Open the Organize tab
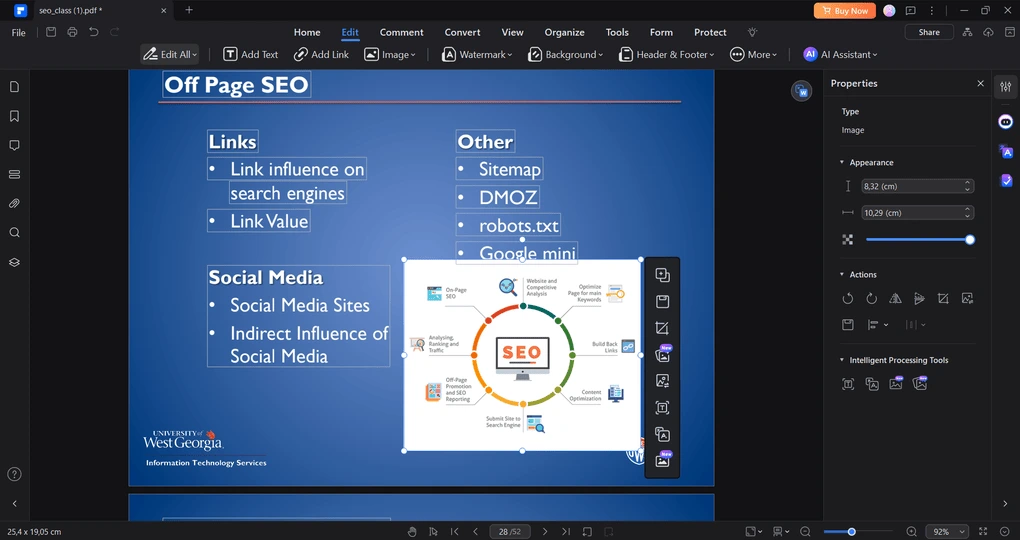The height and width of the screenshot is (540, 1020). click(x=564, y=32)
